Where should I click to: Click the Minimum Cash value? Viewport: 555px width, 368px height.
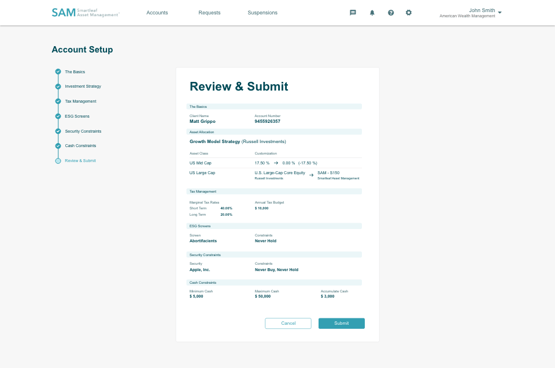click(x=196, y=297)
